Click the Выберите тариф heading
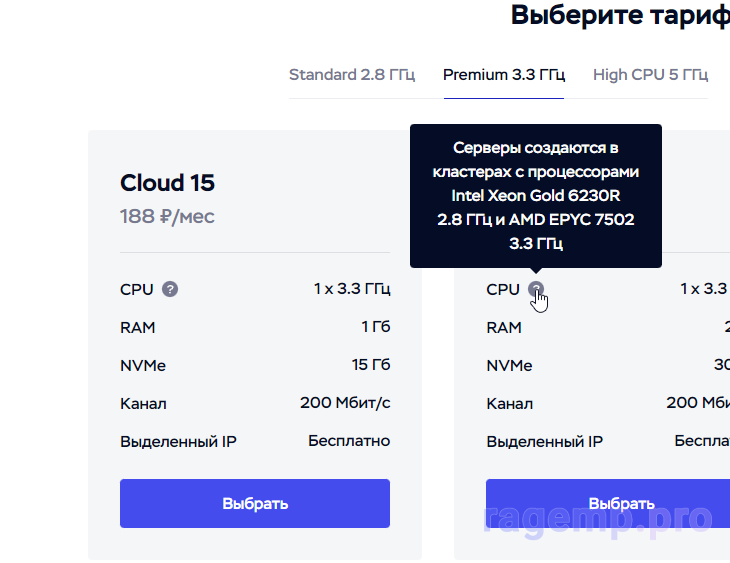The image size is (730, 563). (x=620, y=15)
